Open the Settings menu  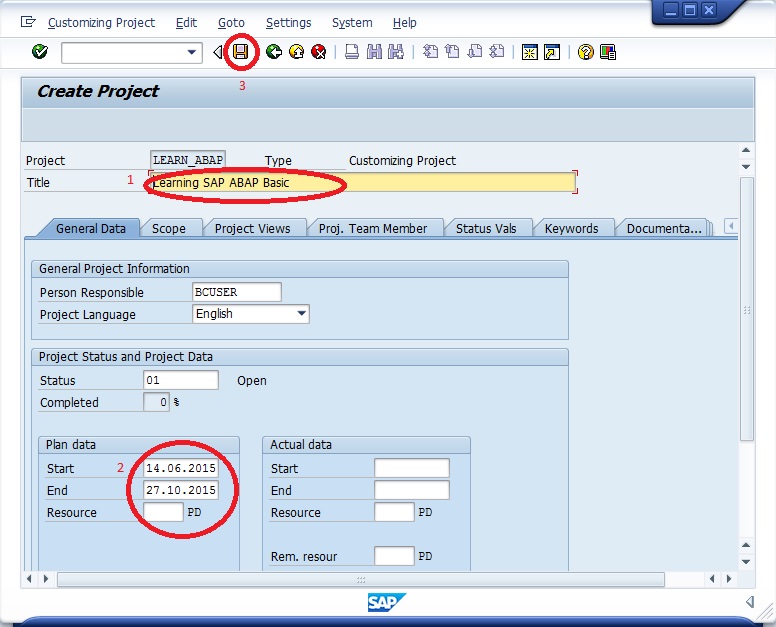[289, 23]
